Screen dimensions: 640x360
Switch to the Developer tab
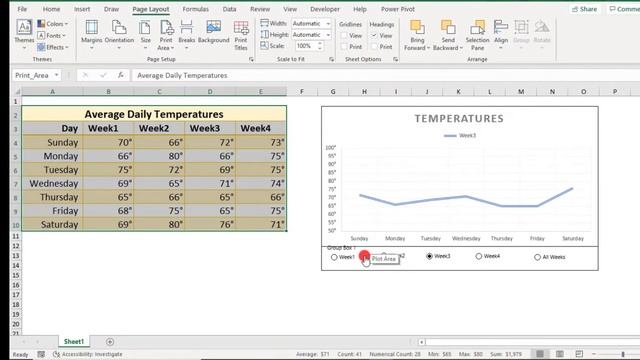(325, 9)
